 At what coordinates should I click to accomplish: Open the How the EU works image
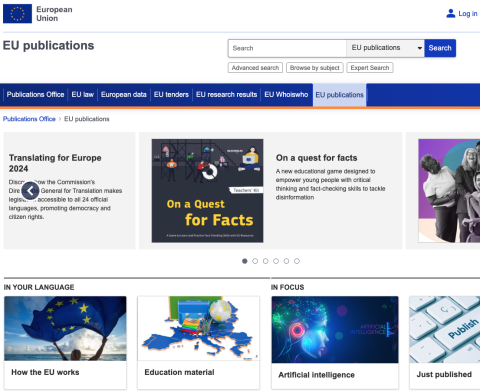click(65, 328)
